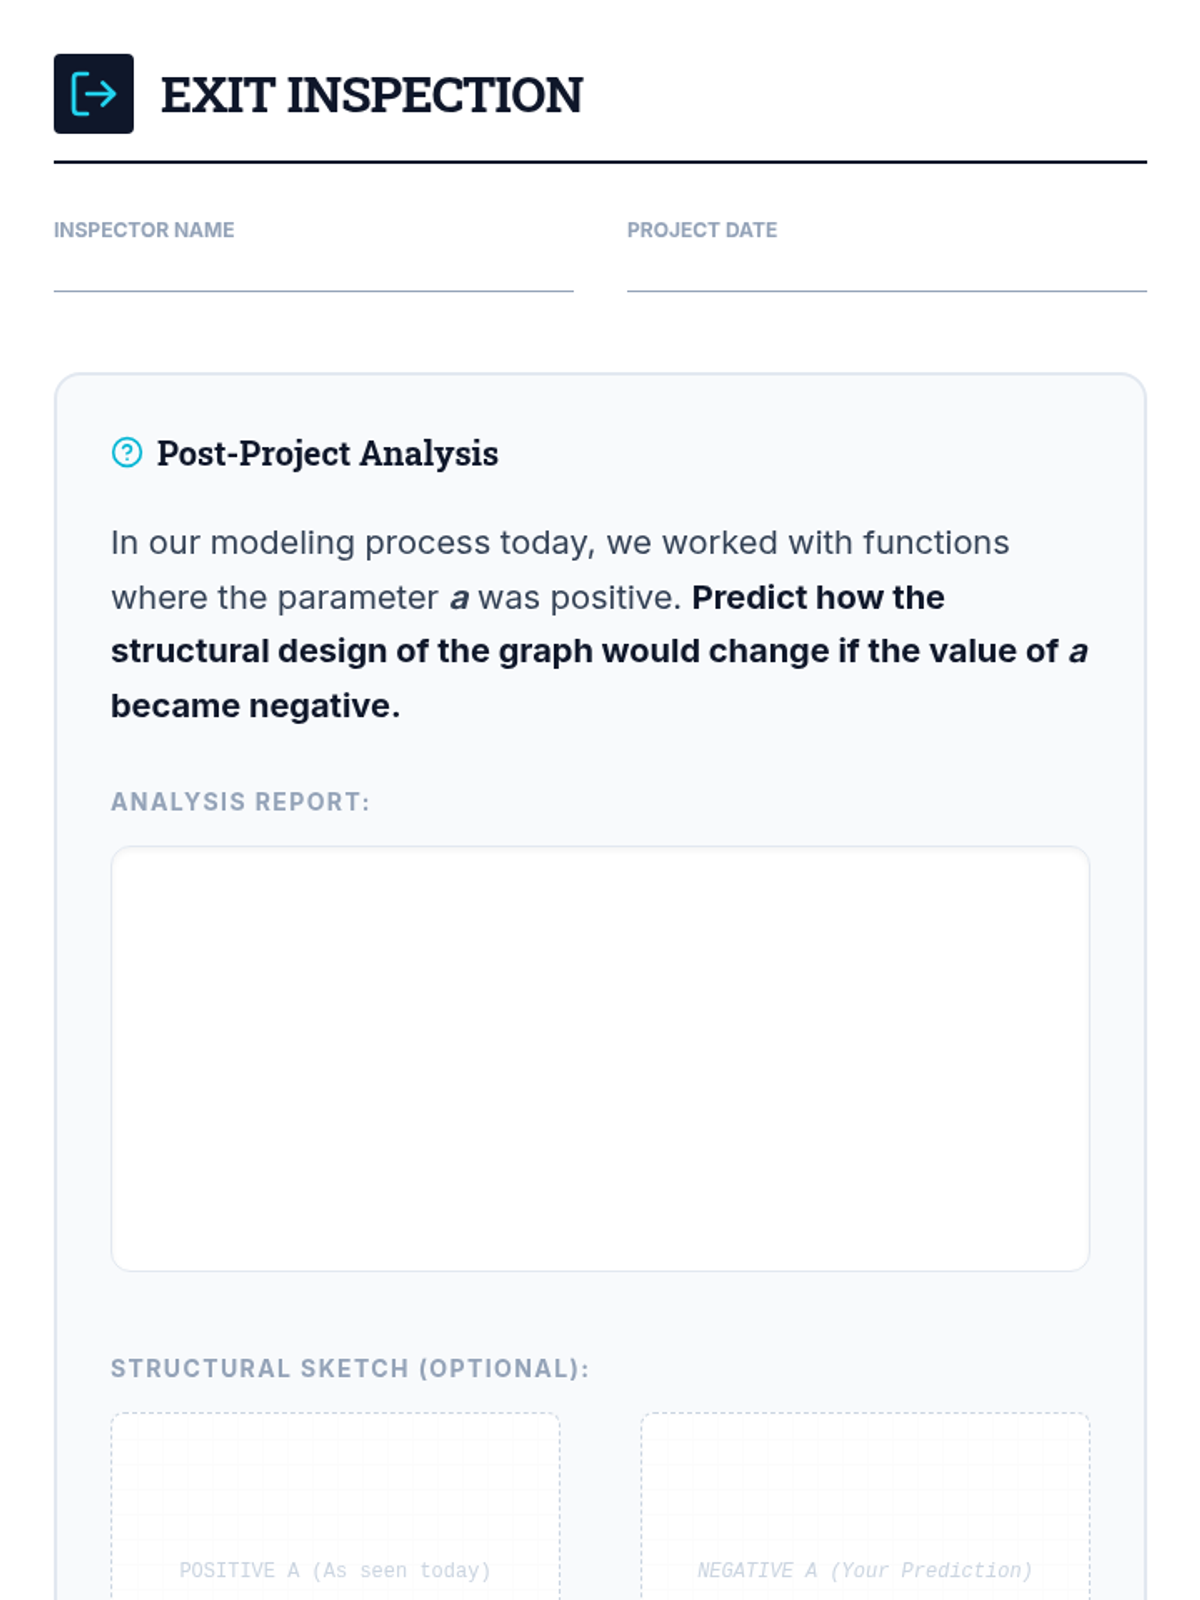Click the question mark help icon

127,453
